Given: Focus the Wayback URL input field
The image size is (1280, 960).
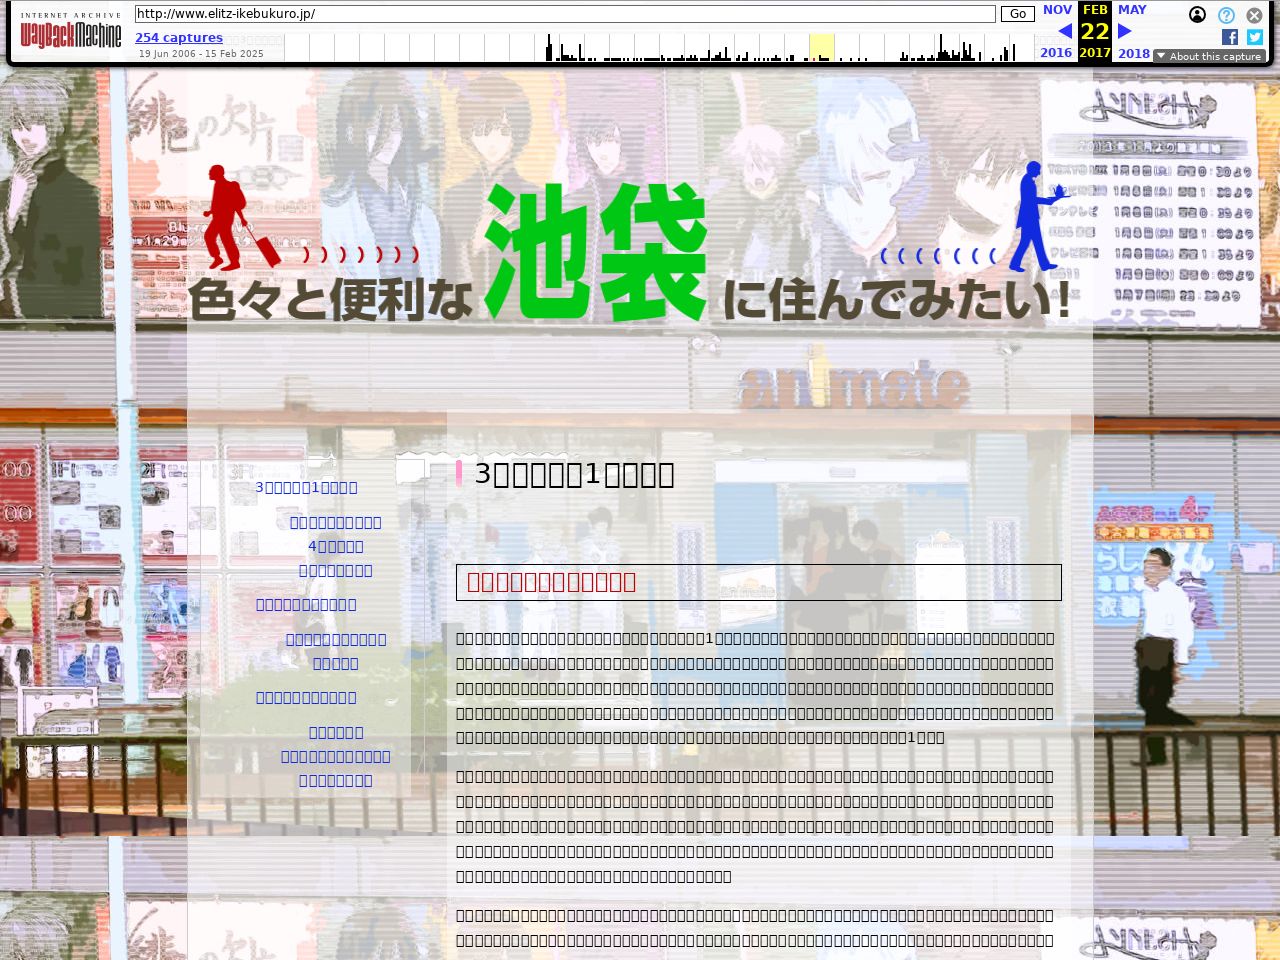Looking at the screenshot, I should pyautogui.click(x=565, y=14).
